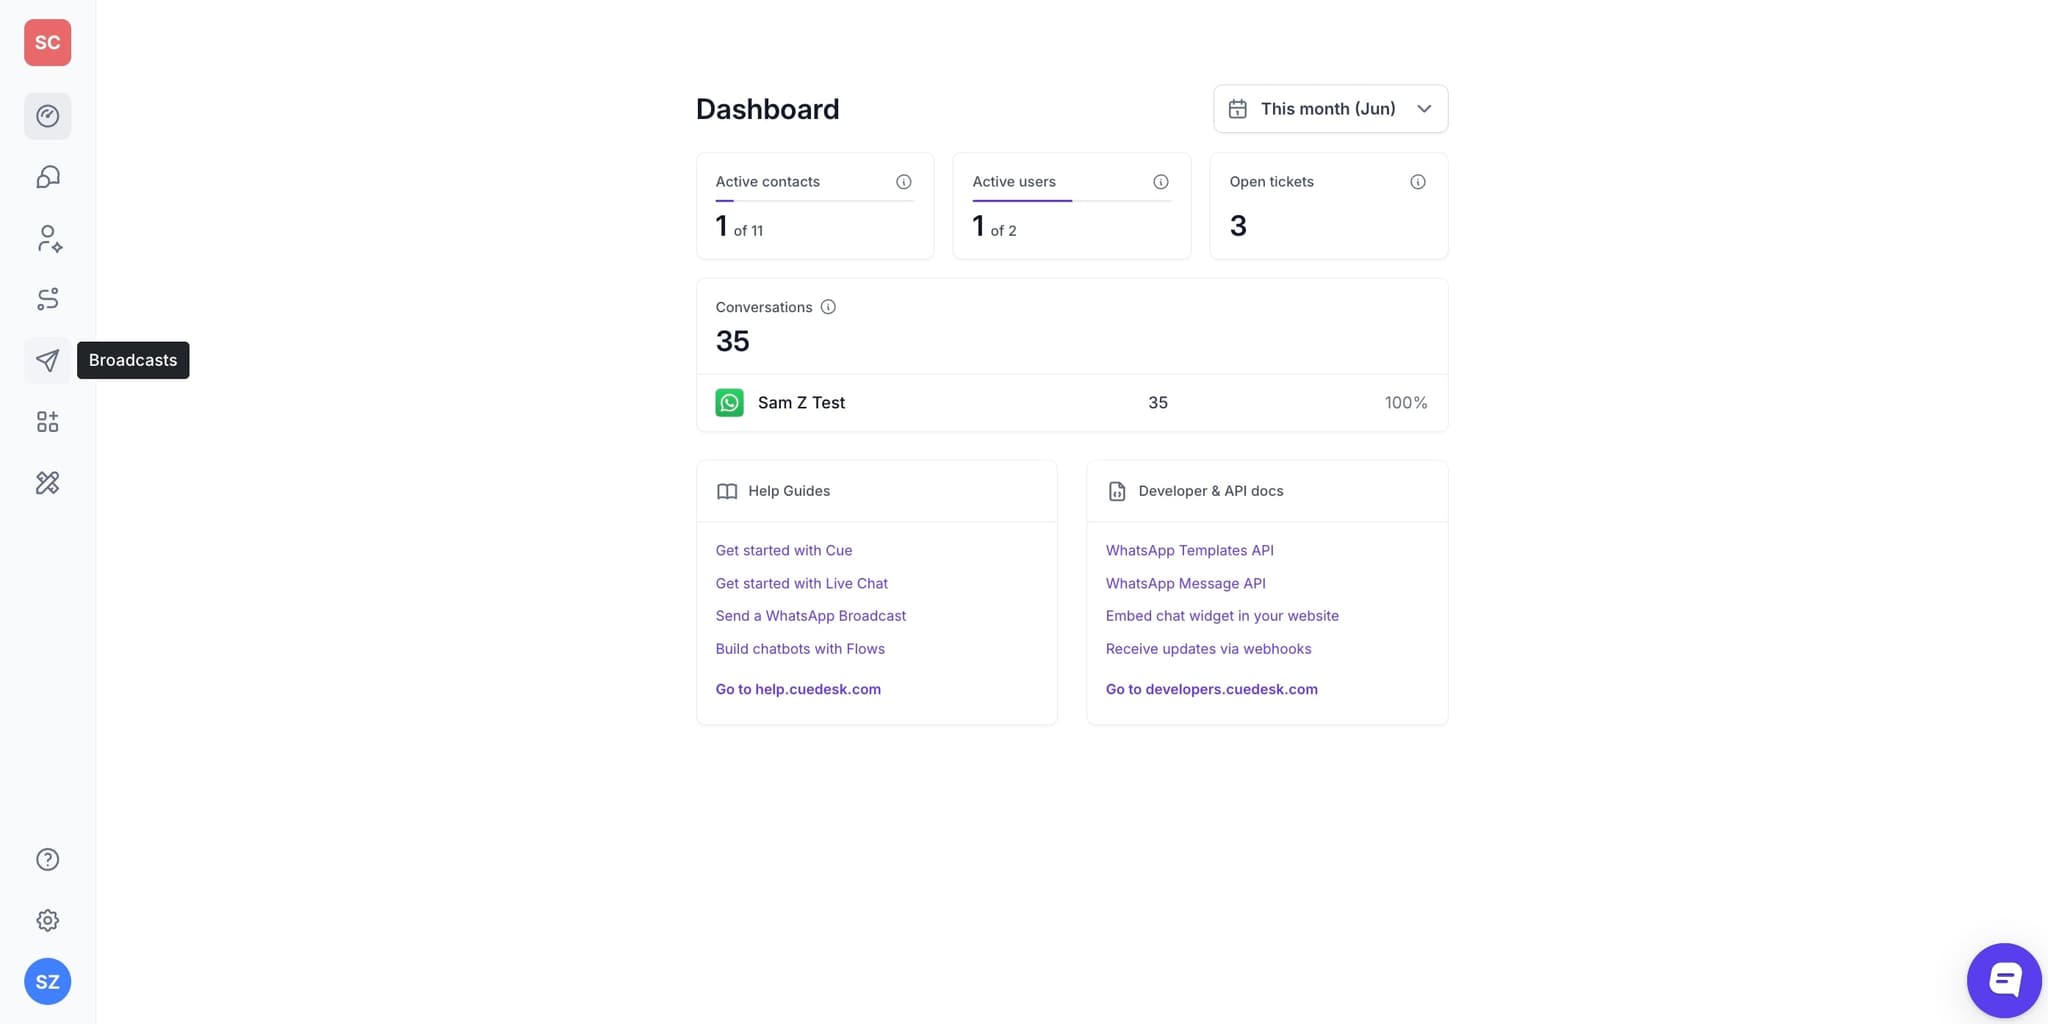Click Go to help.cuedesk.com
This screenshot has width=2048, height=1024.
coord(798,689)
